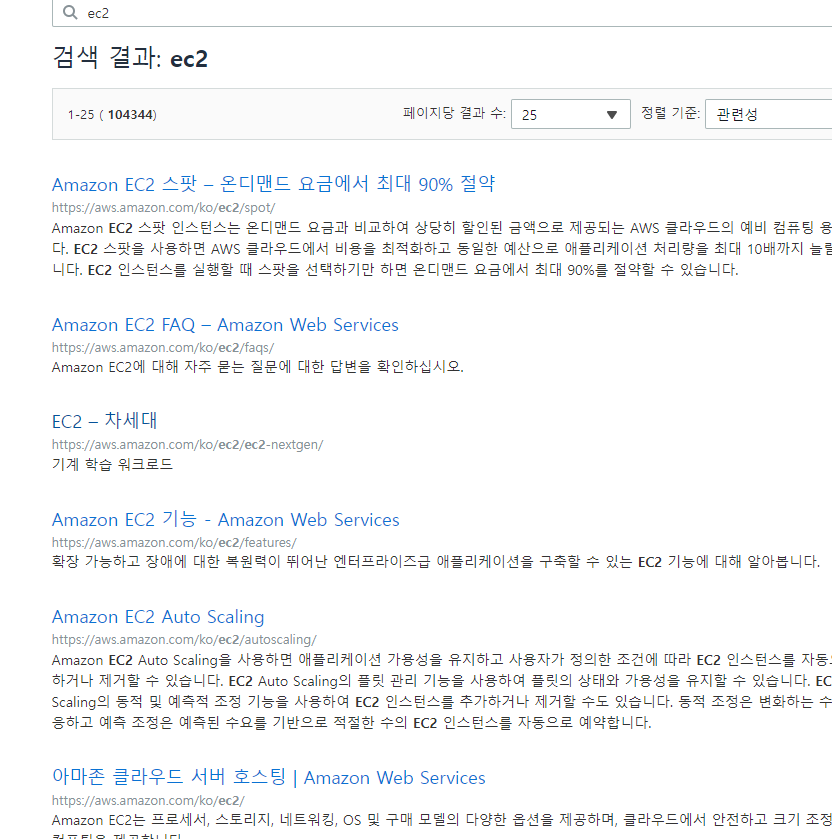Click the result count 104344
Screen dimensions: 832x839
[x=131, y=115]
